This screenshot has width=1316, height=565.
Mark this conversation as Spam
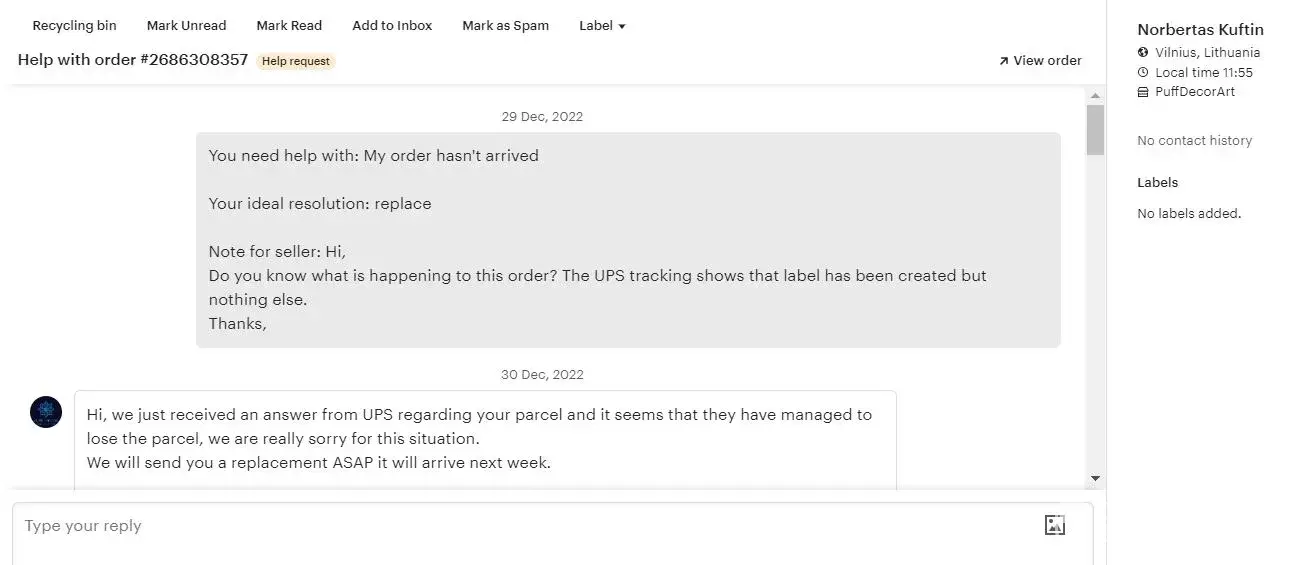[505, 26]
